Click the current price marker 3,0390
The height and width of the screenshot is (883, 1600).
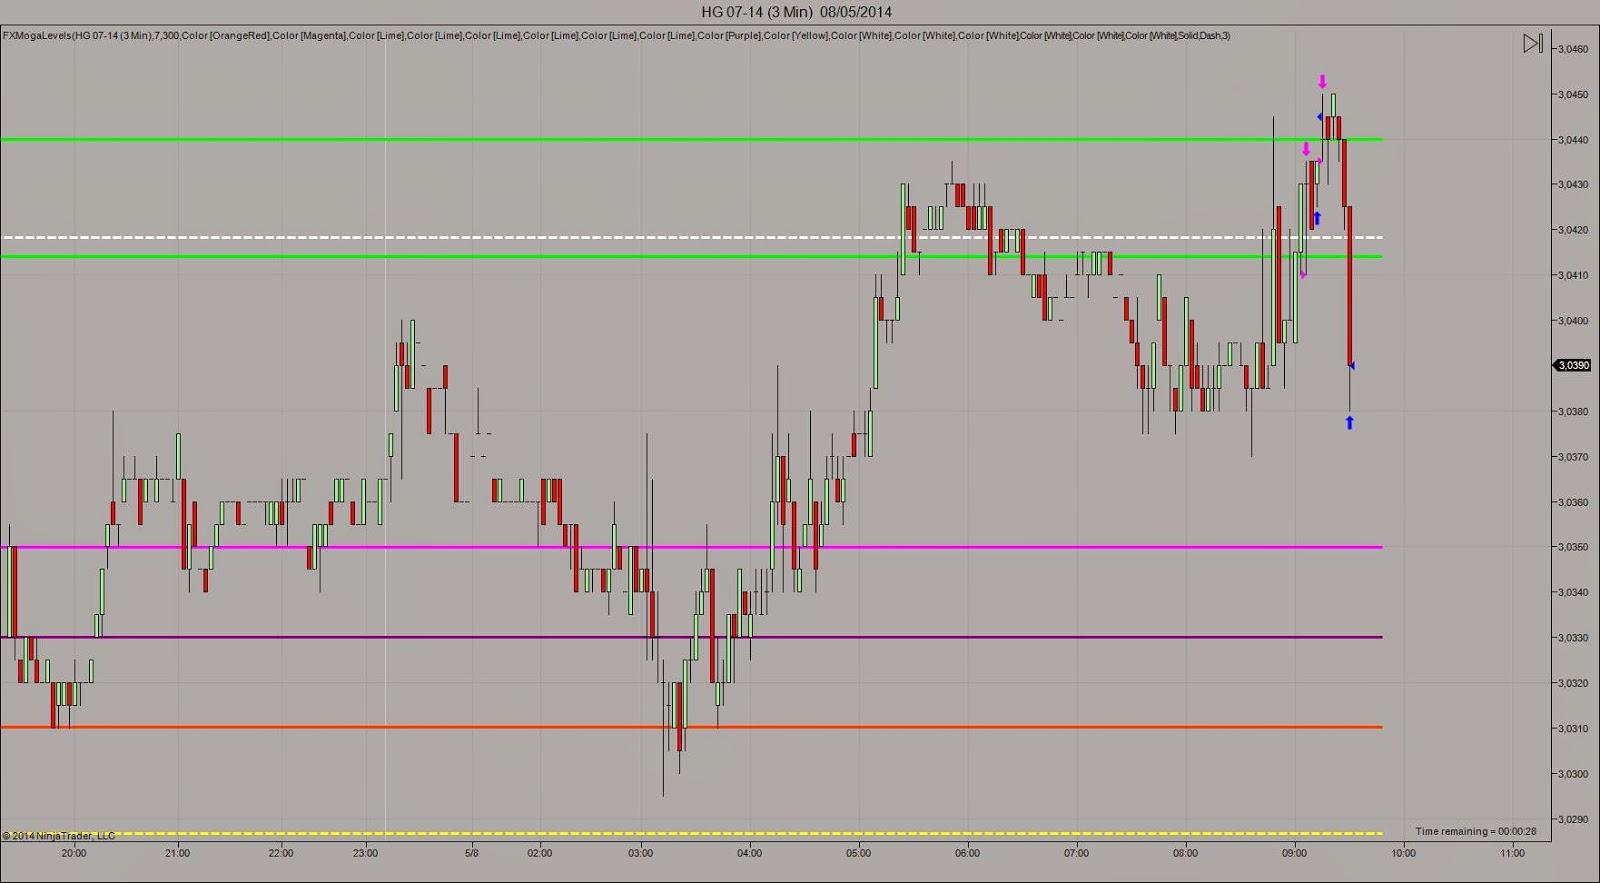[x=1573, y=365]
